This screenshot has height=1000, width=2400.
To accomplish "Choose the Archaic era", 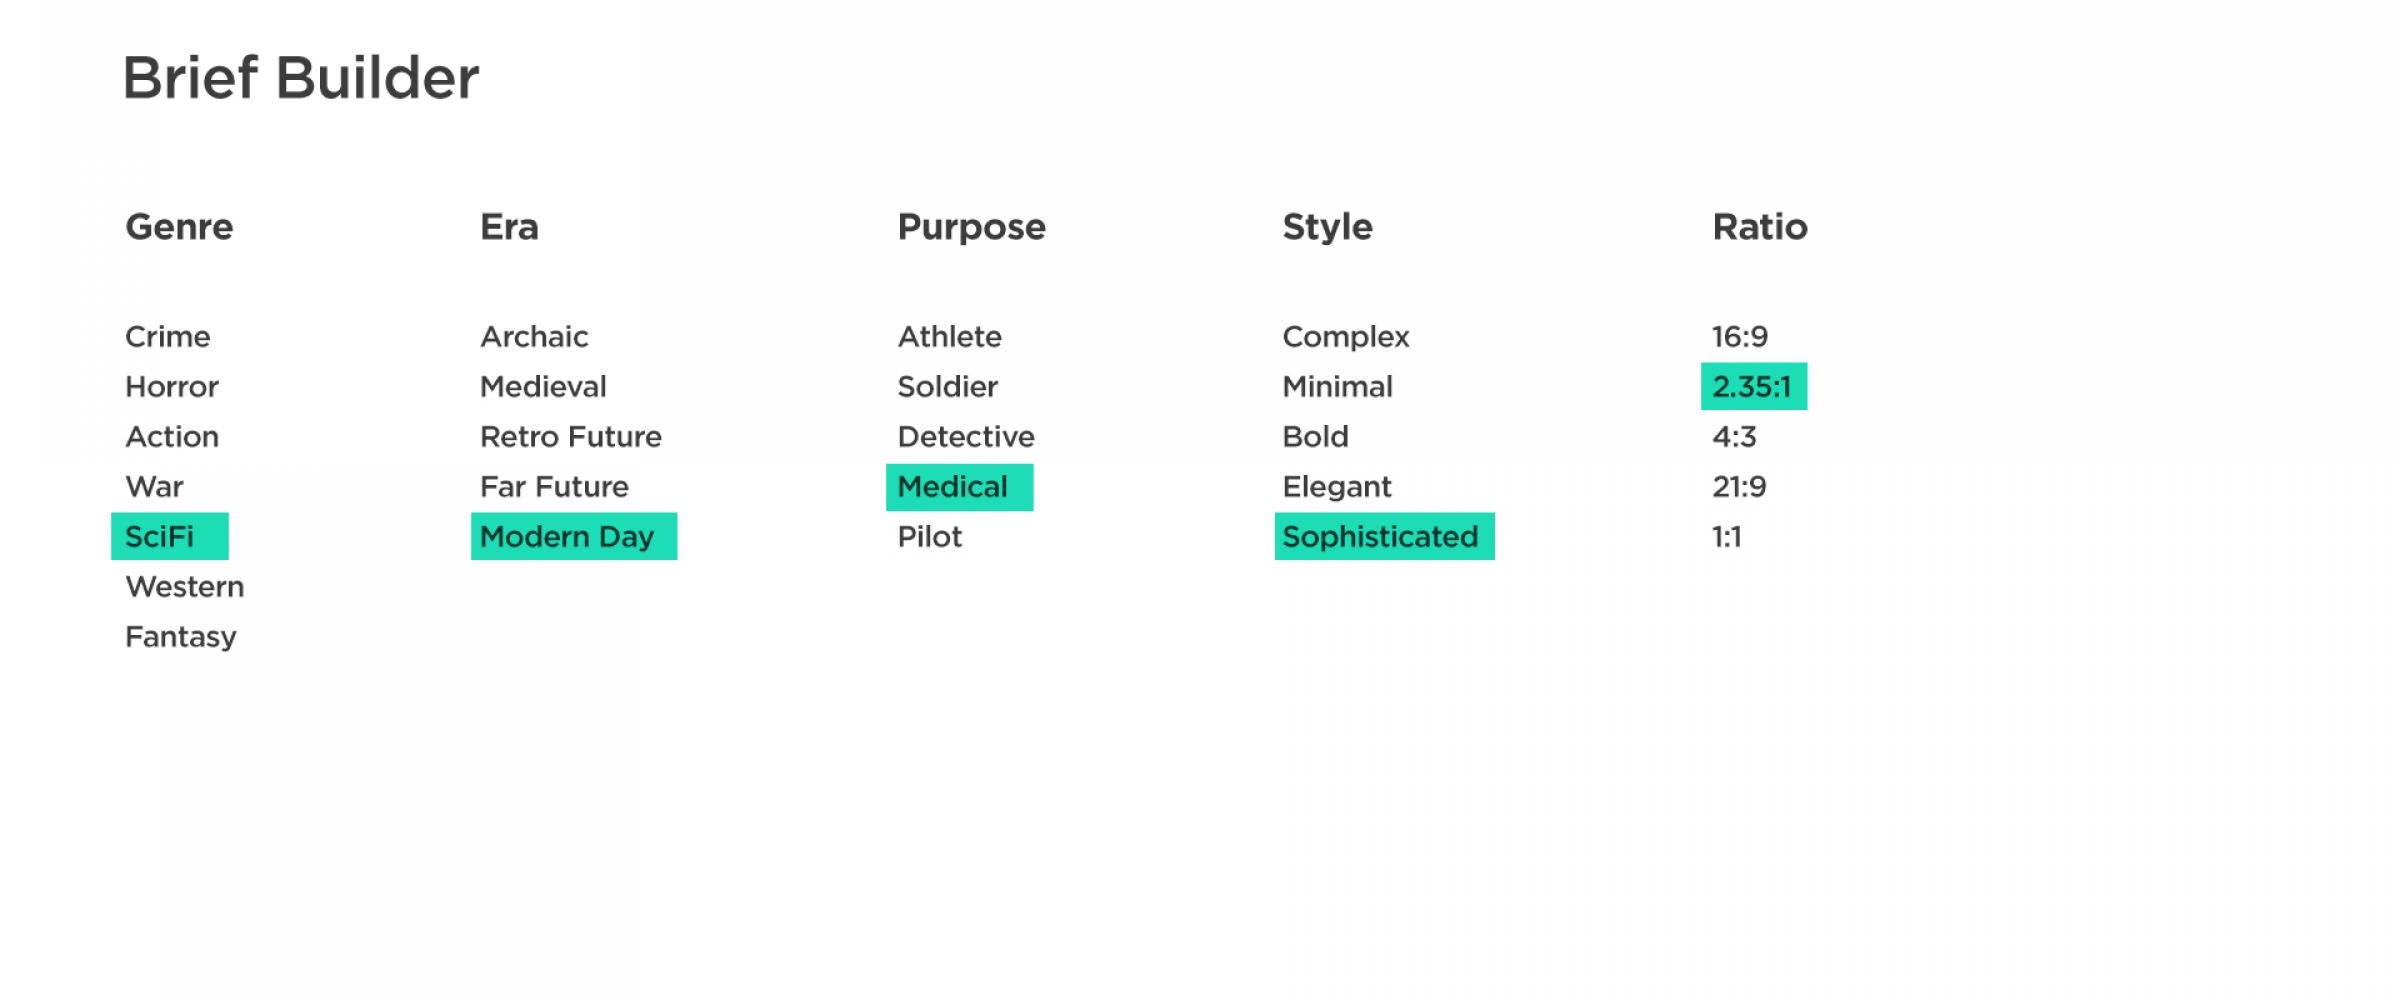I will tap(534, 337).
